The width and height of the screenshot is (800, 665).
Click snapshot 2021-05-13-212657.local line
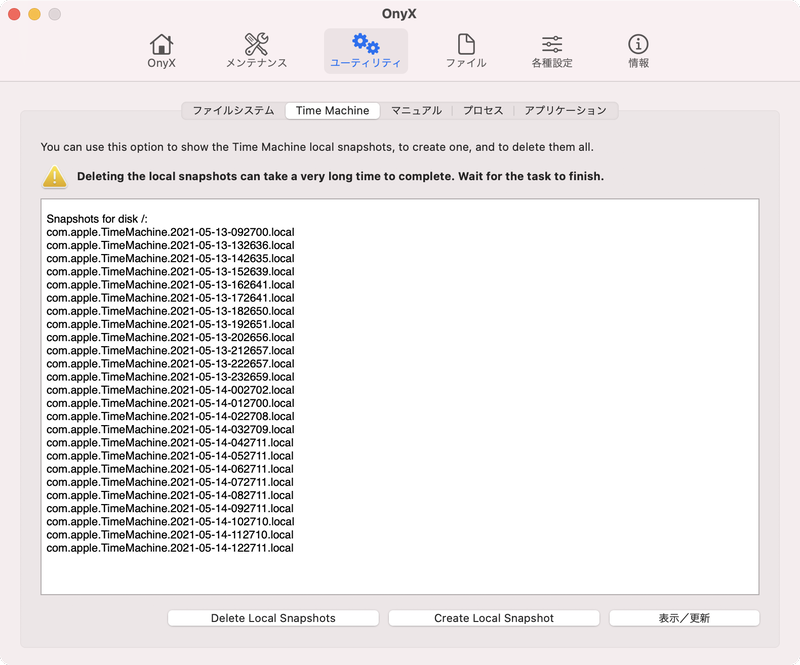[x=170, y=351]
